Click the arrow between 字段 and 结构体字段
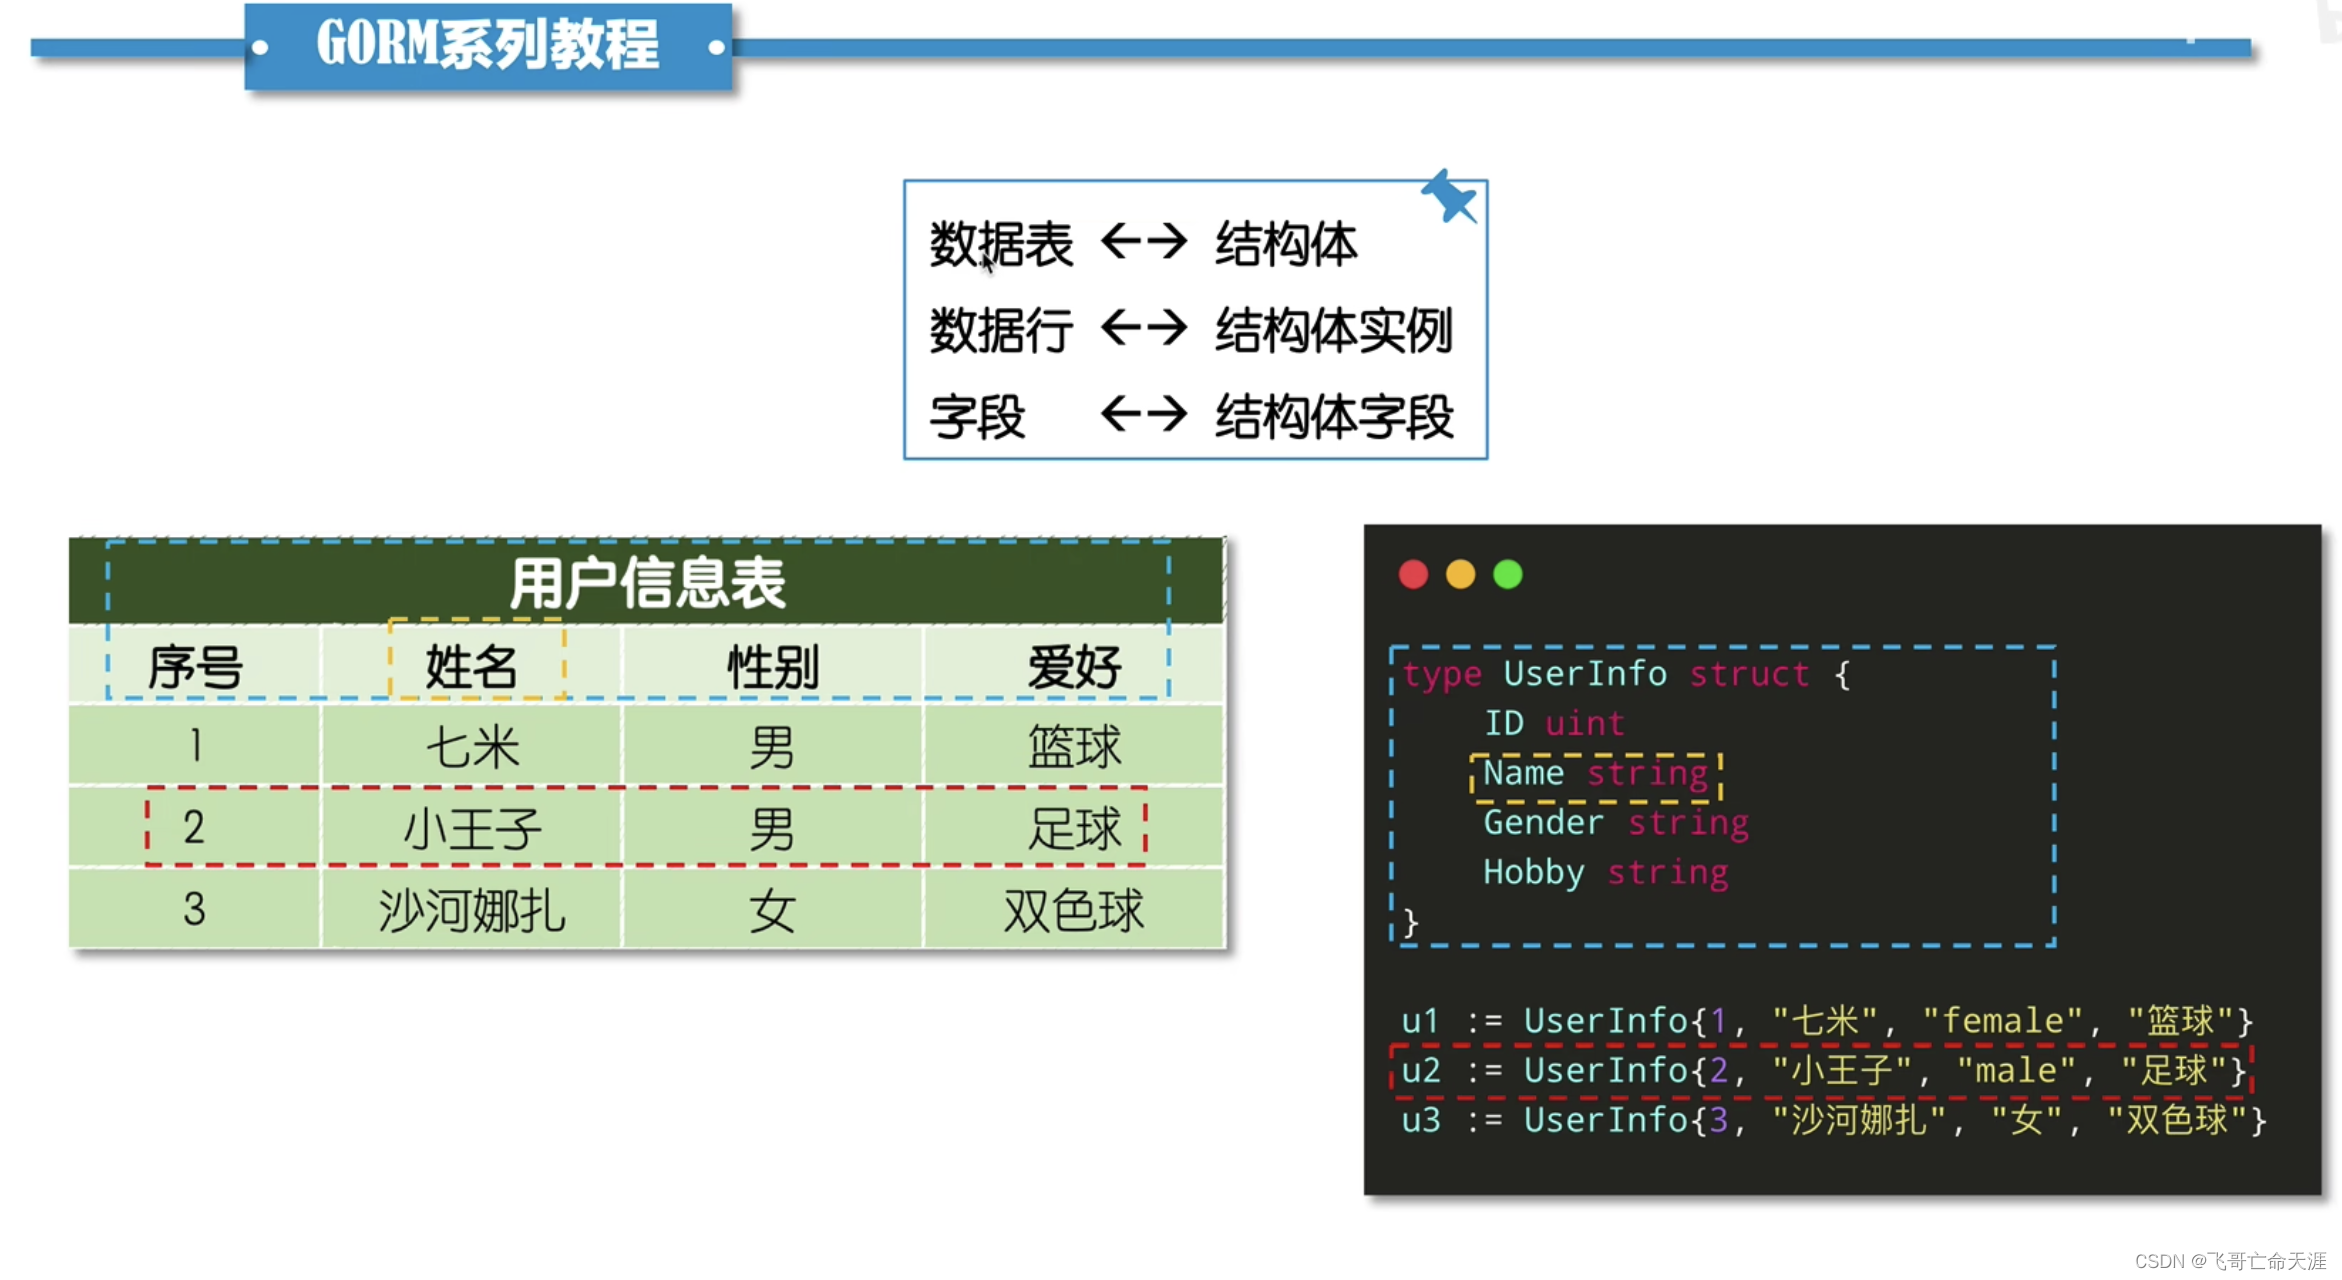 pos(1144,413)
